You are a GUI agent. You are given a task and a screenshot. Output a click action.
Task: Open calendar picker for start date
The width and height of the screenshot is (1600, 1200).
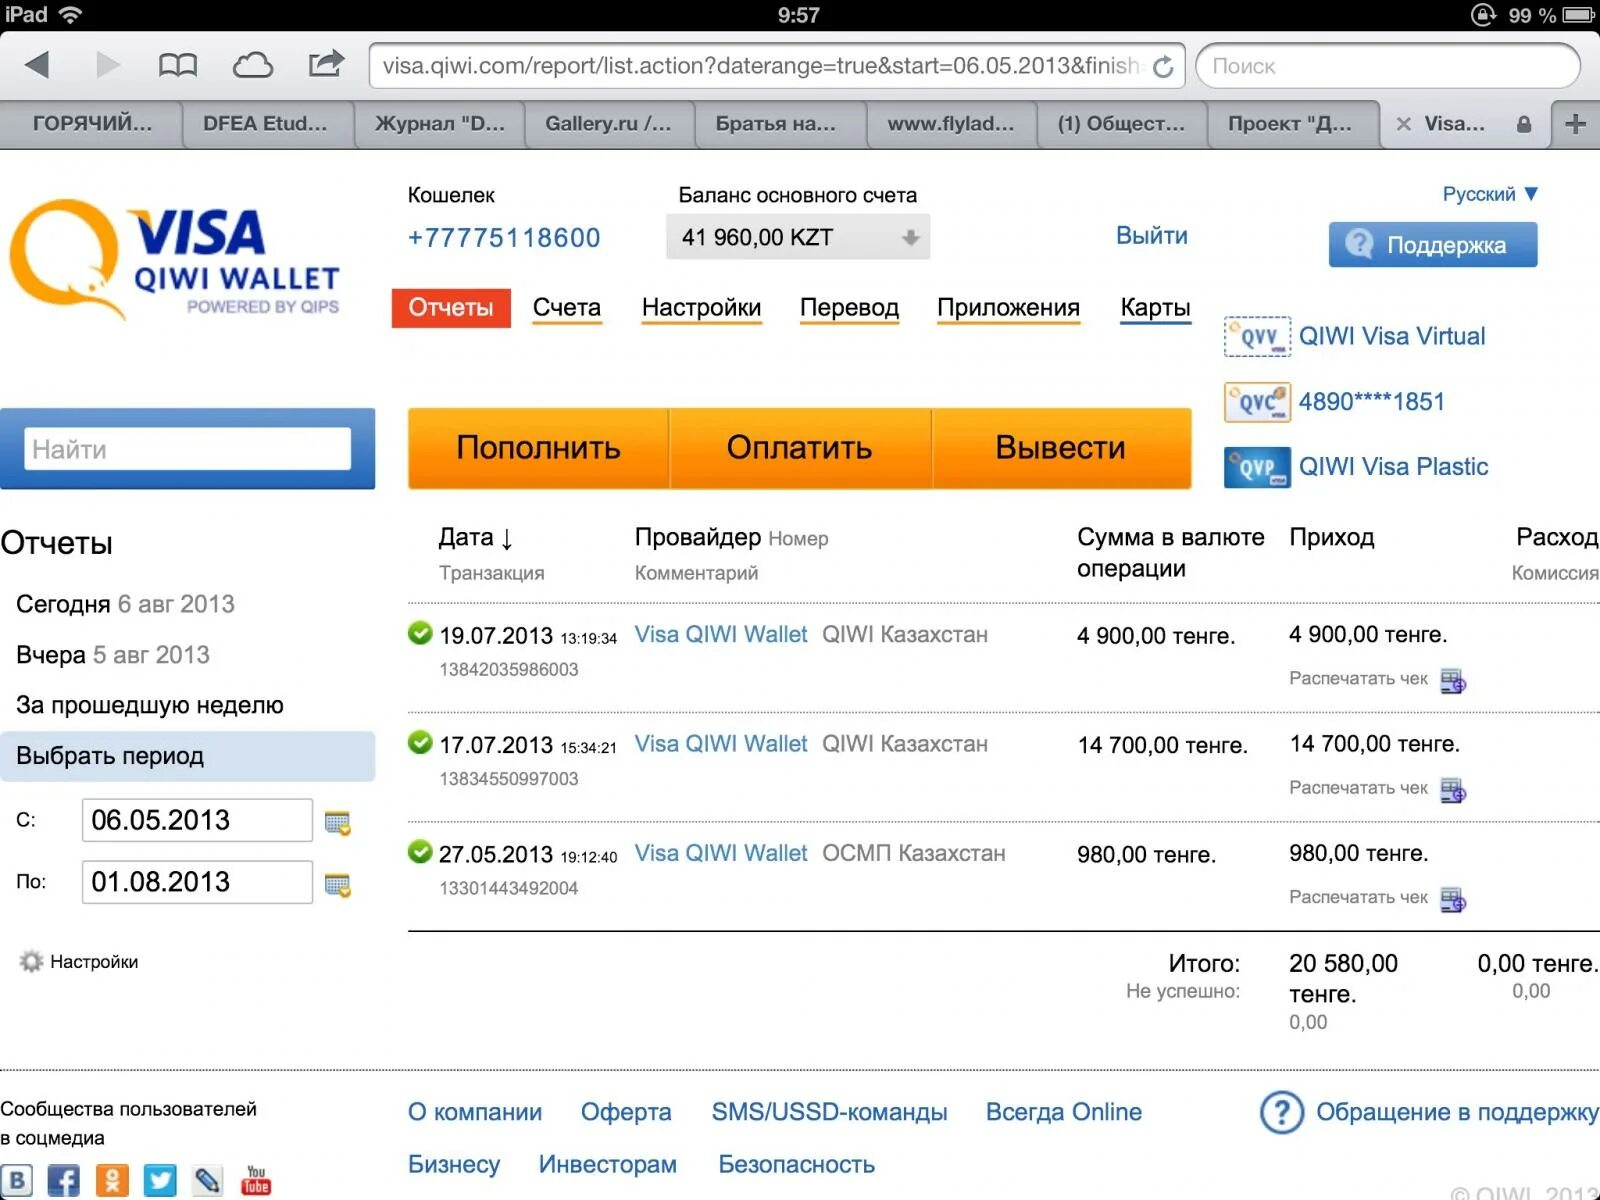(338, 823)
